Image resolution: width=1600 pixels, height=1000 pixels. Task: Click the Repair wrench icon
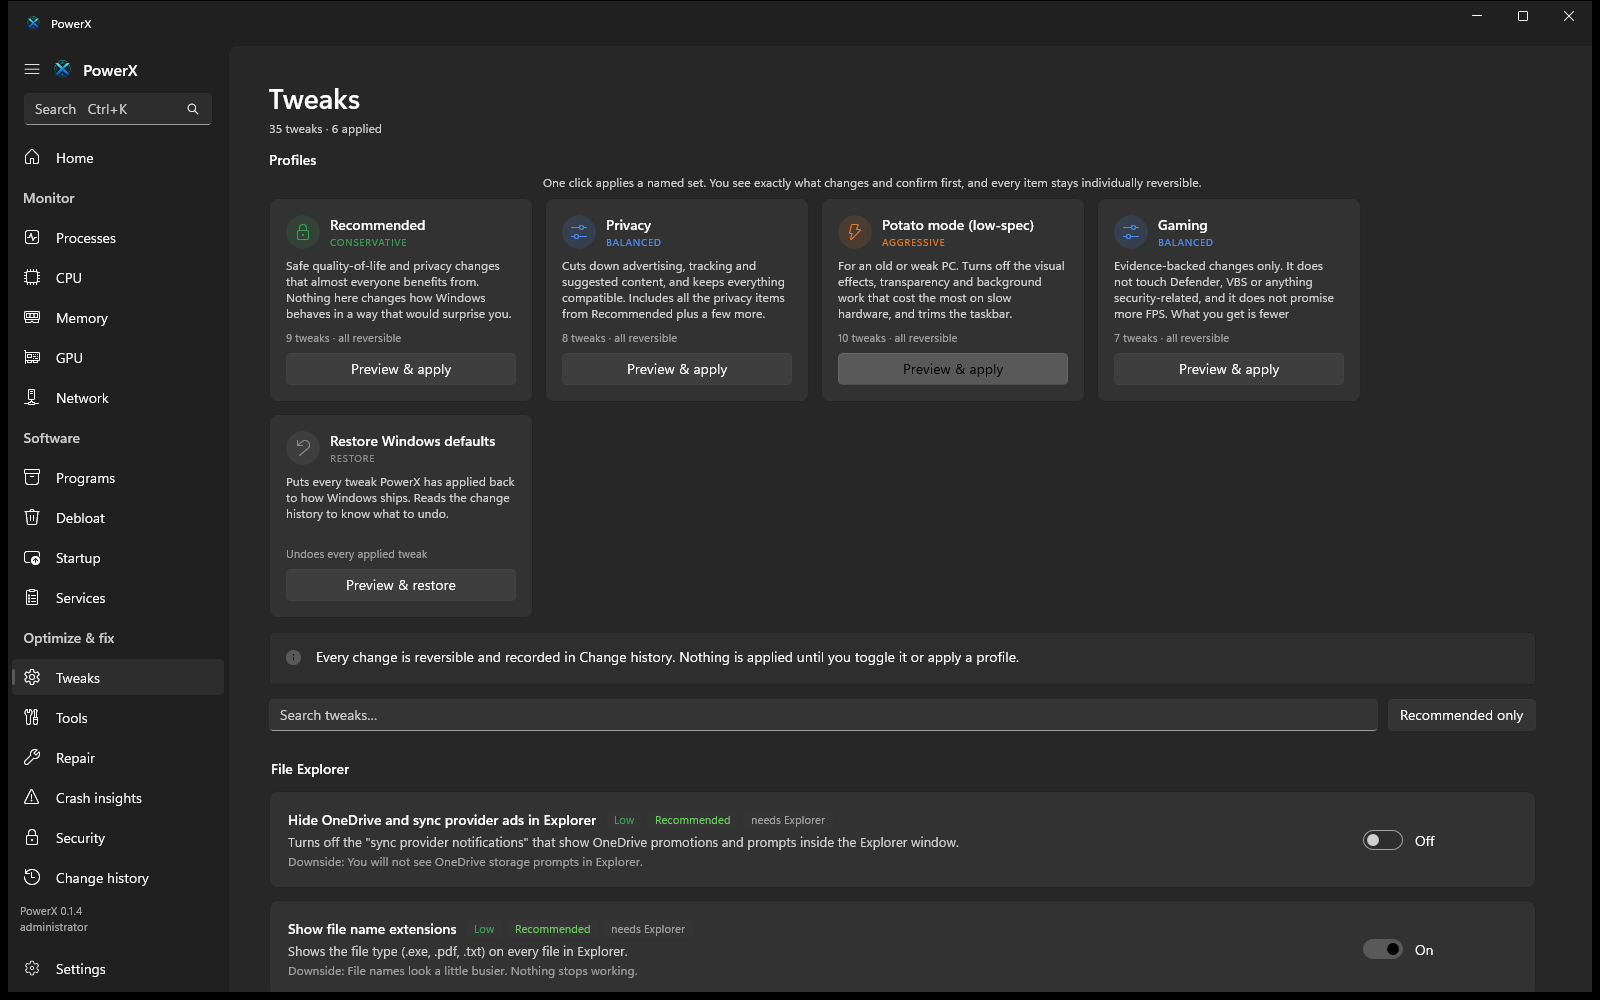tap(32, 757)
